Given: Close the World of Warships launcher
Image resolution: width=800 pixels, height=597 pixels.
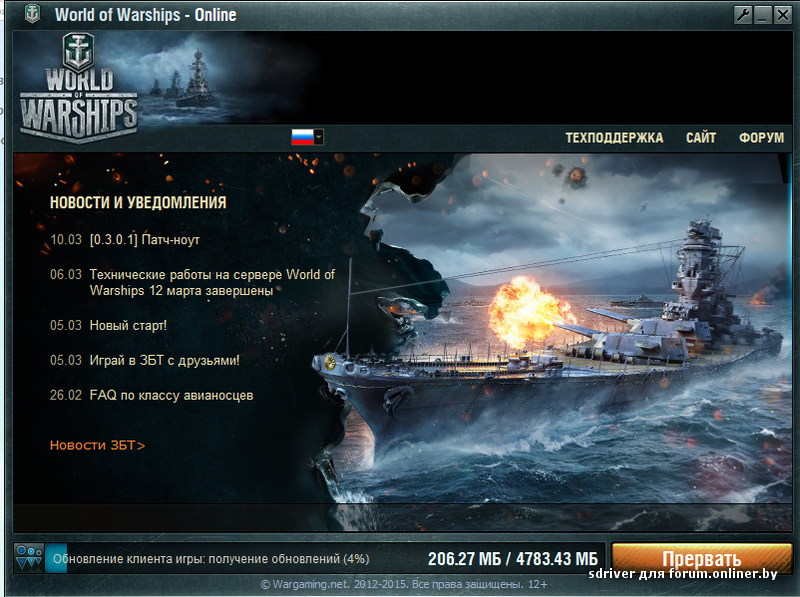Looking at the screenshot, I should 783,15.
